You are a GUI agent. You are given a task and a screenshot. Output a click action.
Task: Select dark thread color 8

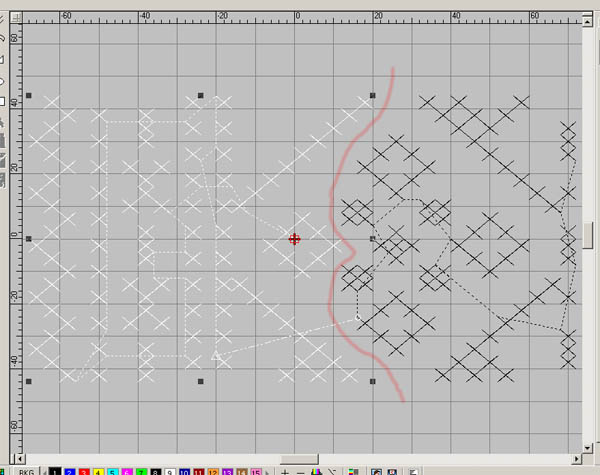click(x=155, y=472)
